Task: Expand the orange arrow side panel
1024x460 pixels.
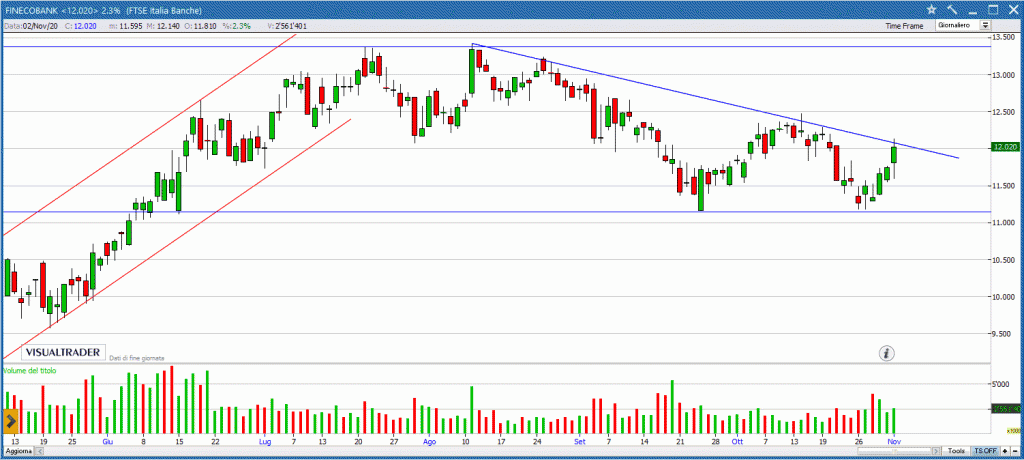Action: (x=10, y=422)
